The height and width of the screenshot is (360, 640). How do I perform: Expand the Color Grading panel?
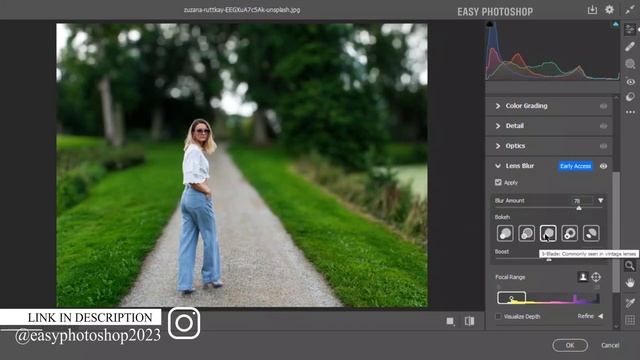498,106
